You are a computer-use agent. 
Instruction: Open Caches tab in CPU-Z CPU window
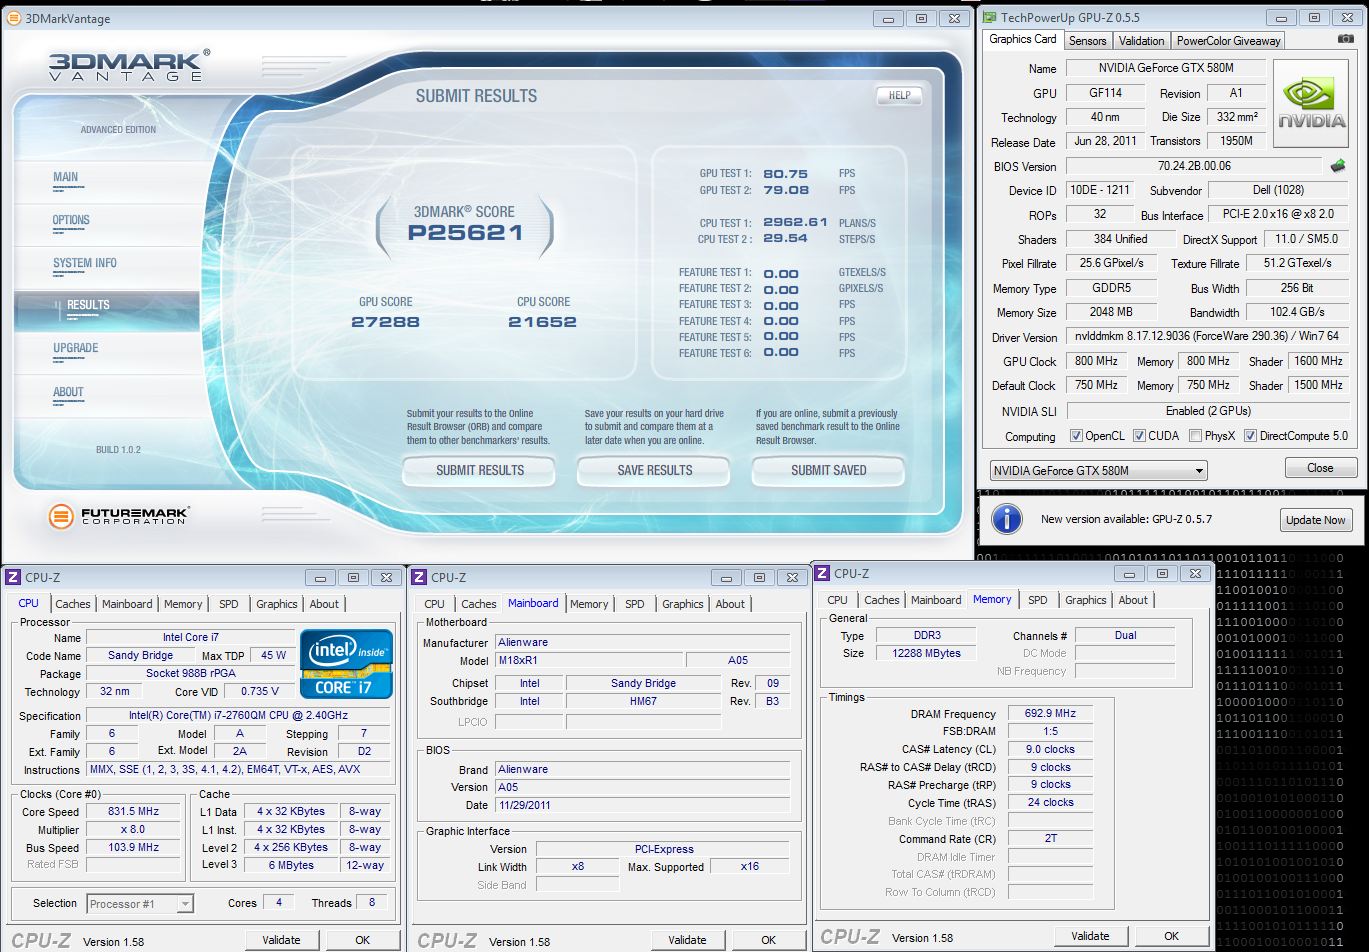pyautogui.click(x=73, y=604)
